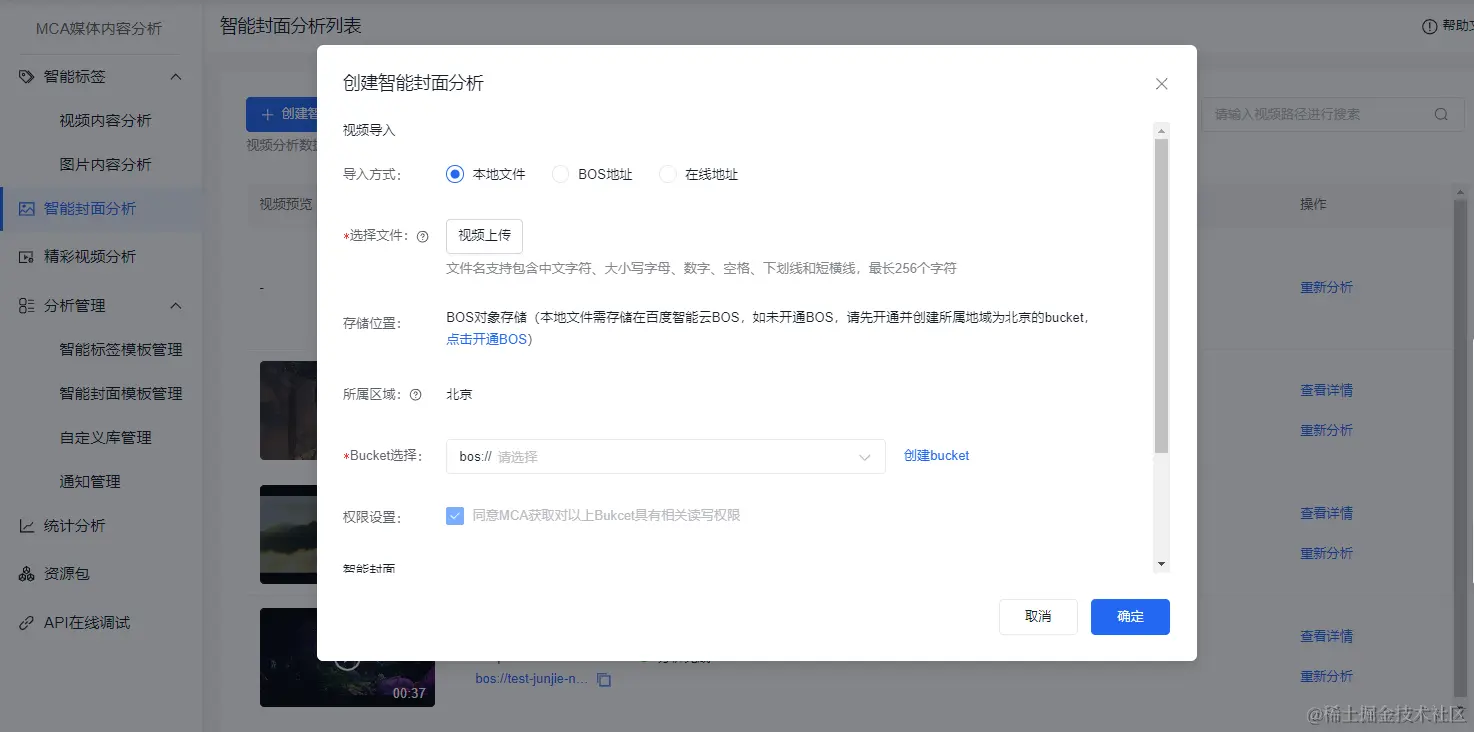Click the dialog scrollbar's up arrow
The height and width of the screenshot is (732, 1474).
tap(1161, 130)
